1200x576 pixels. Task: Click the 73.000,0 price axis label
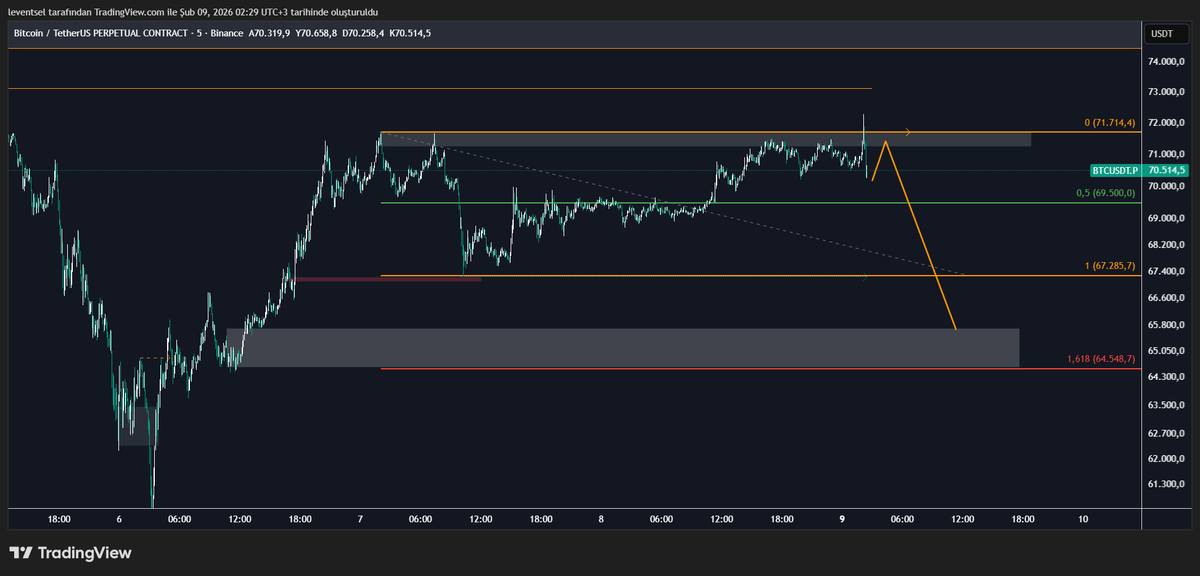click(1166, 92)
